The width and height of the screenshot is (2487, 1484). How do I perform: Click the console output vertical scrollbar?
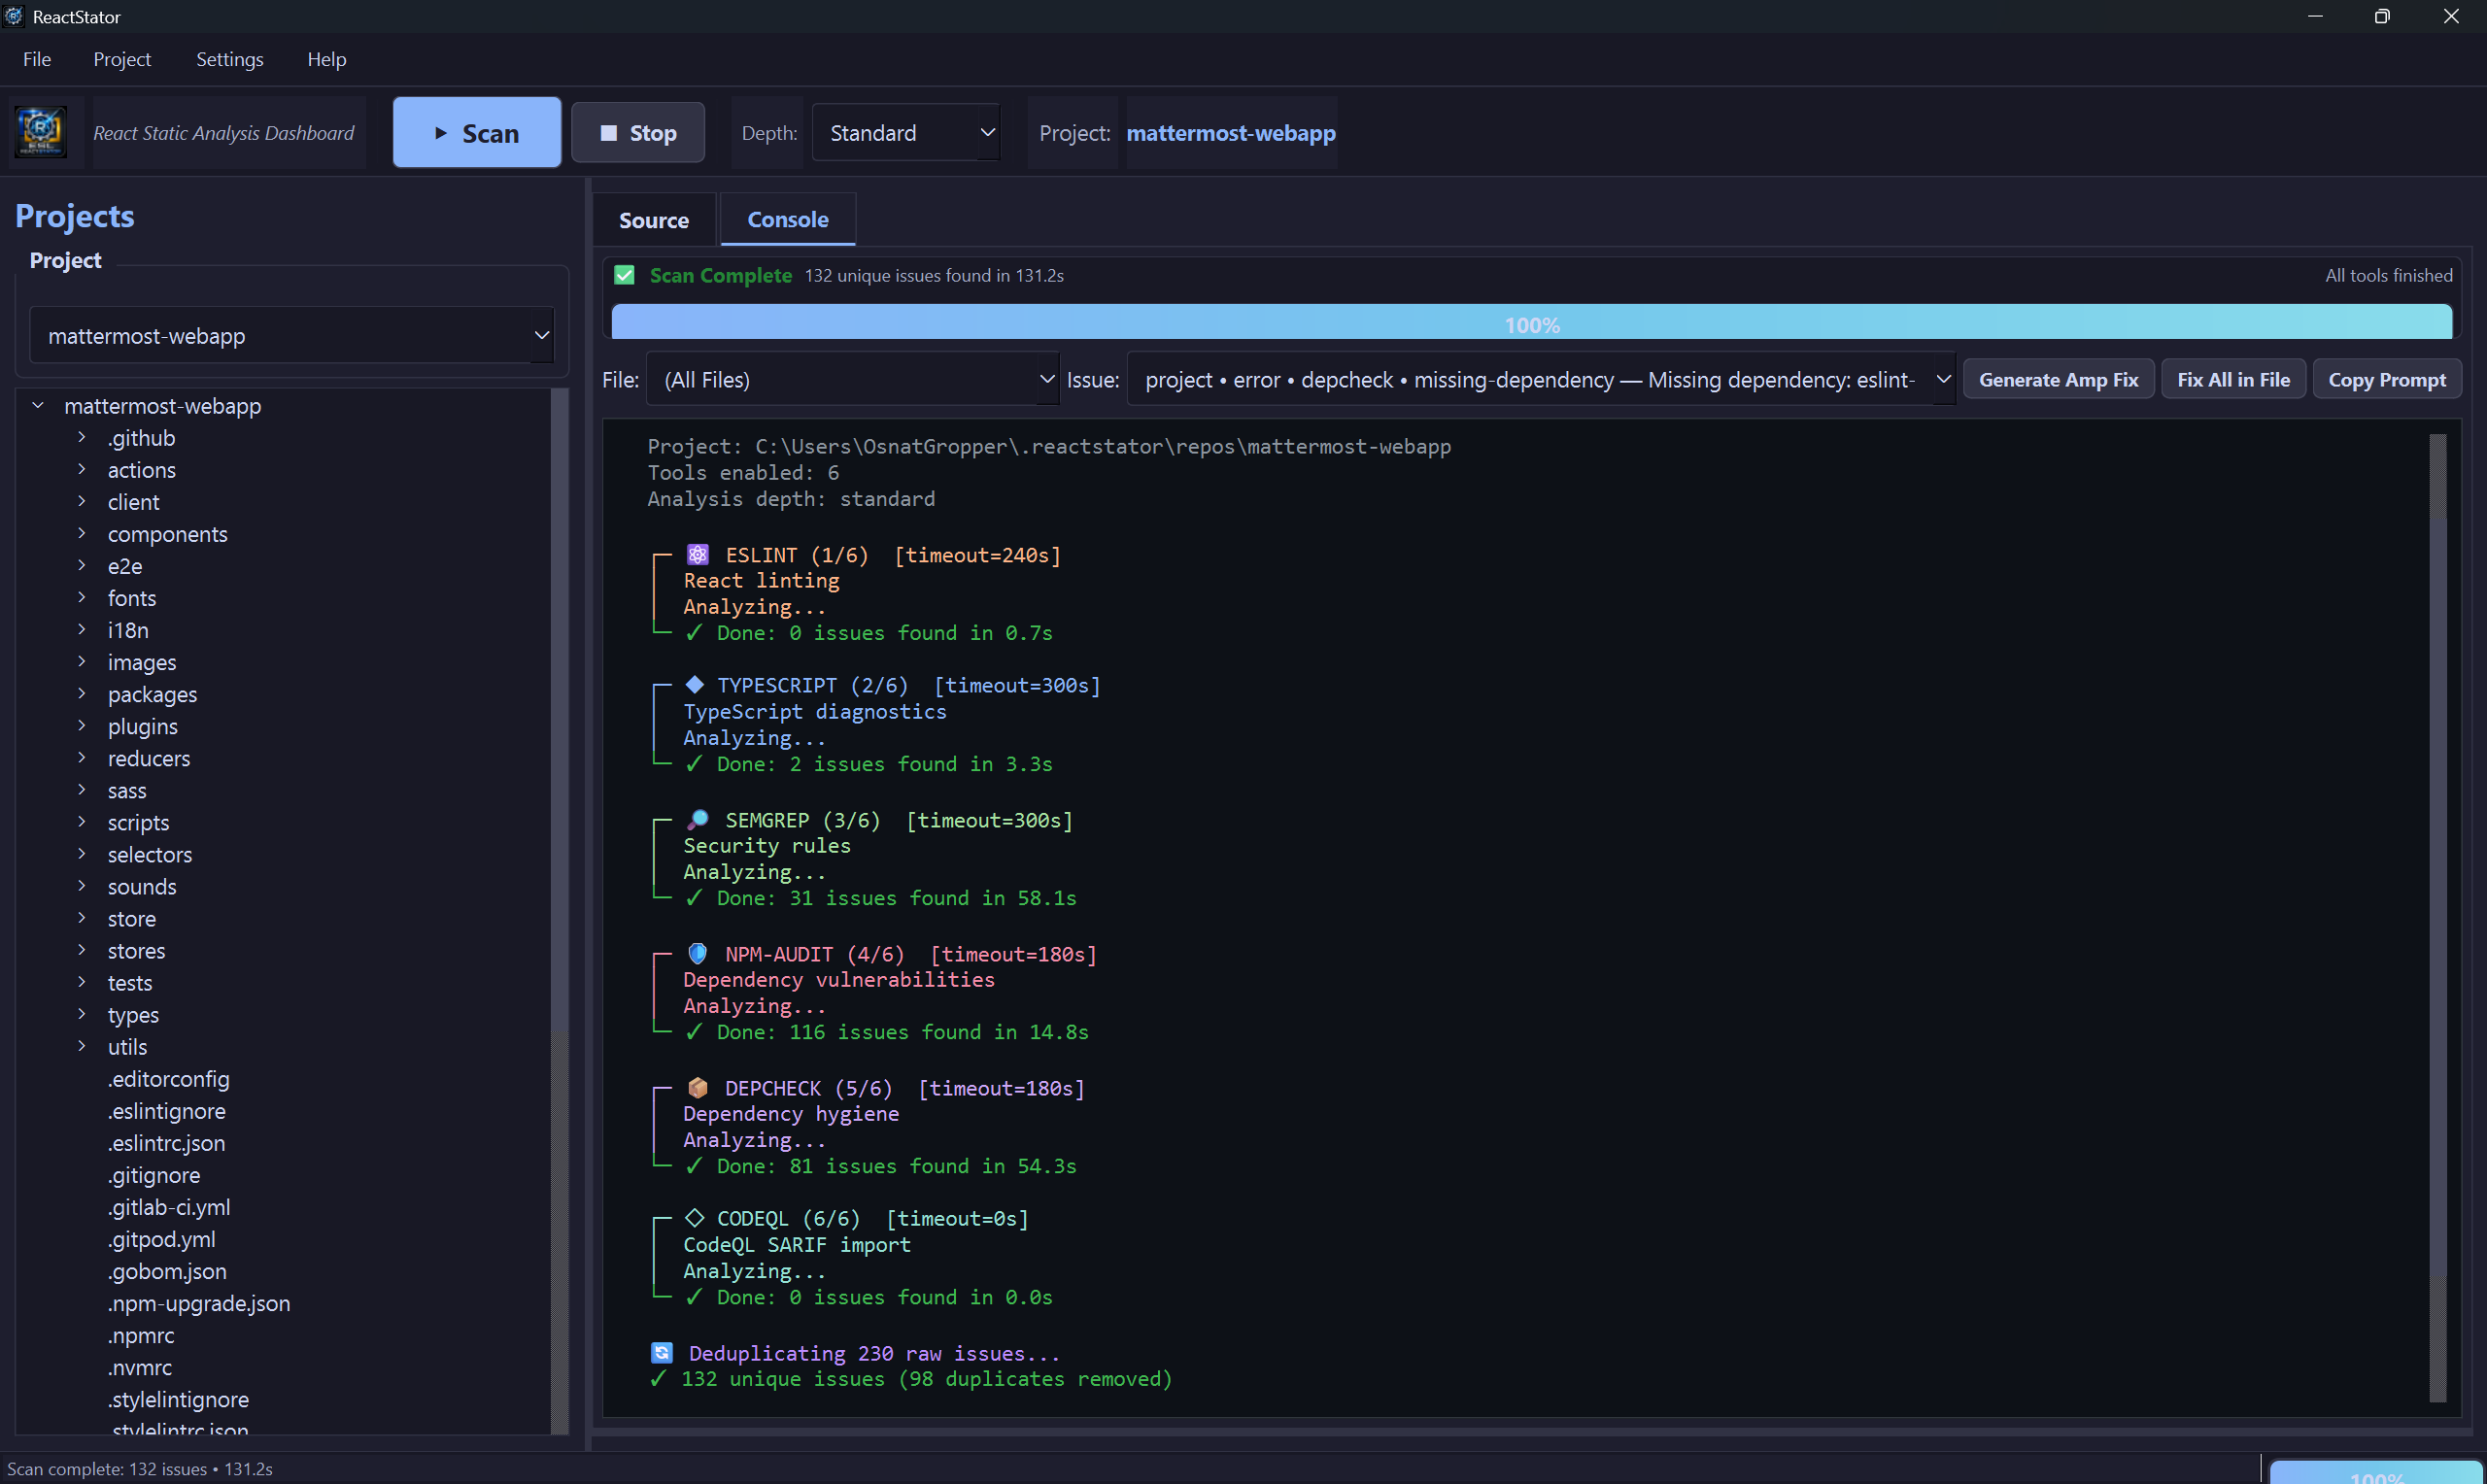pos(2438,917)
